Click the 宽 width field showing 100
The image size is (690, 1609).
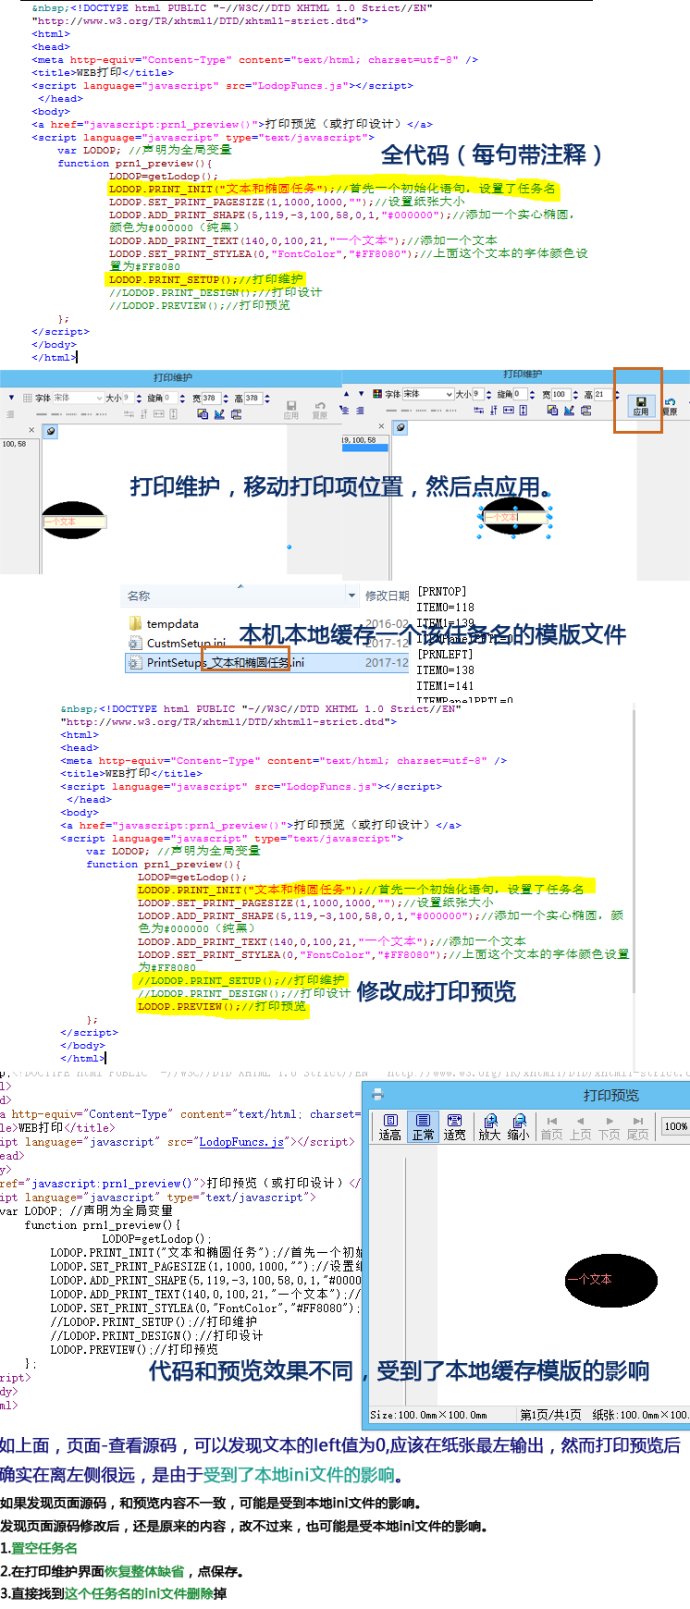pyautogui.click(x=560, y=394)
